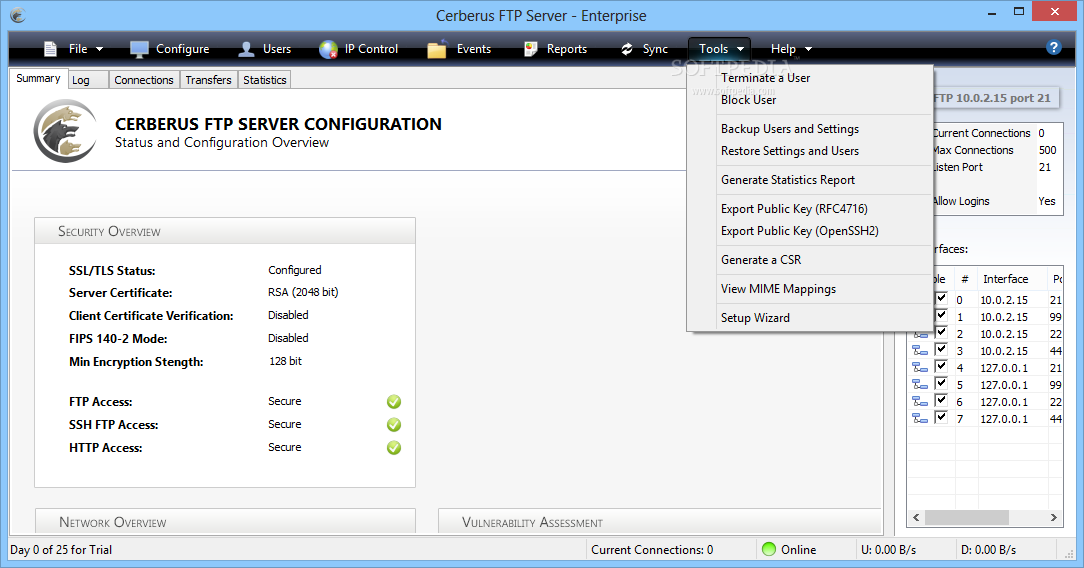Click the Security Overview section header
Image resolution: width=1084 pixels, height=568 pixels.
tap(225, 231)
